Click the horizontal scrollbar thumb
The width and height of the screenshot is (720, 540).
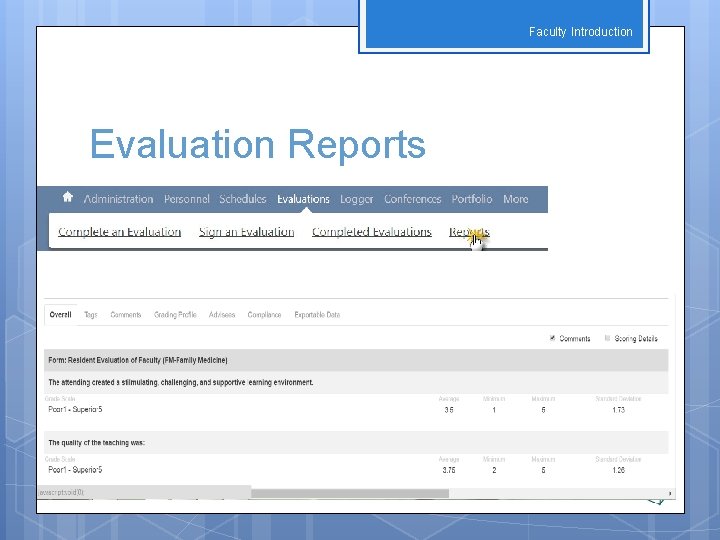350,493
